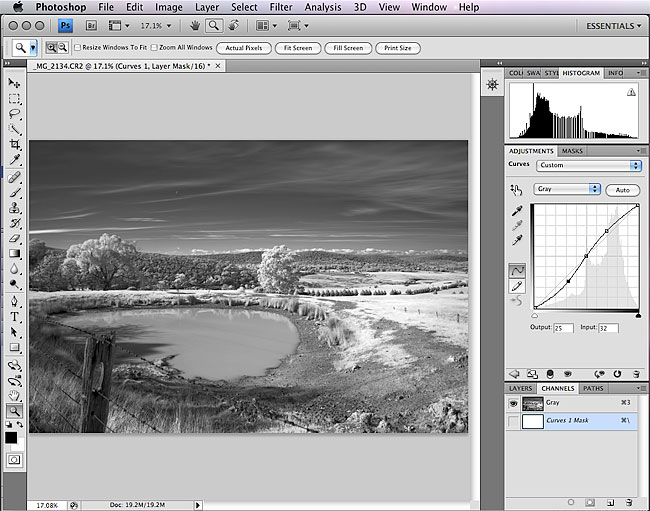Launch Bridge from the application bar
The height and width of the screenshot is (511, 650).
coord(91,24)
